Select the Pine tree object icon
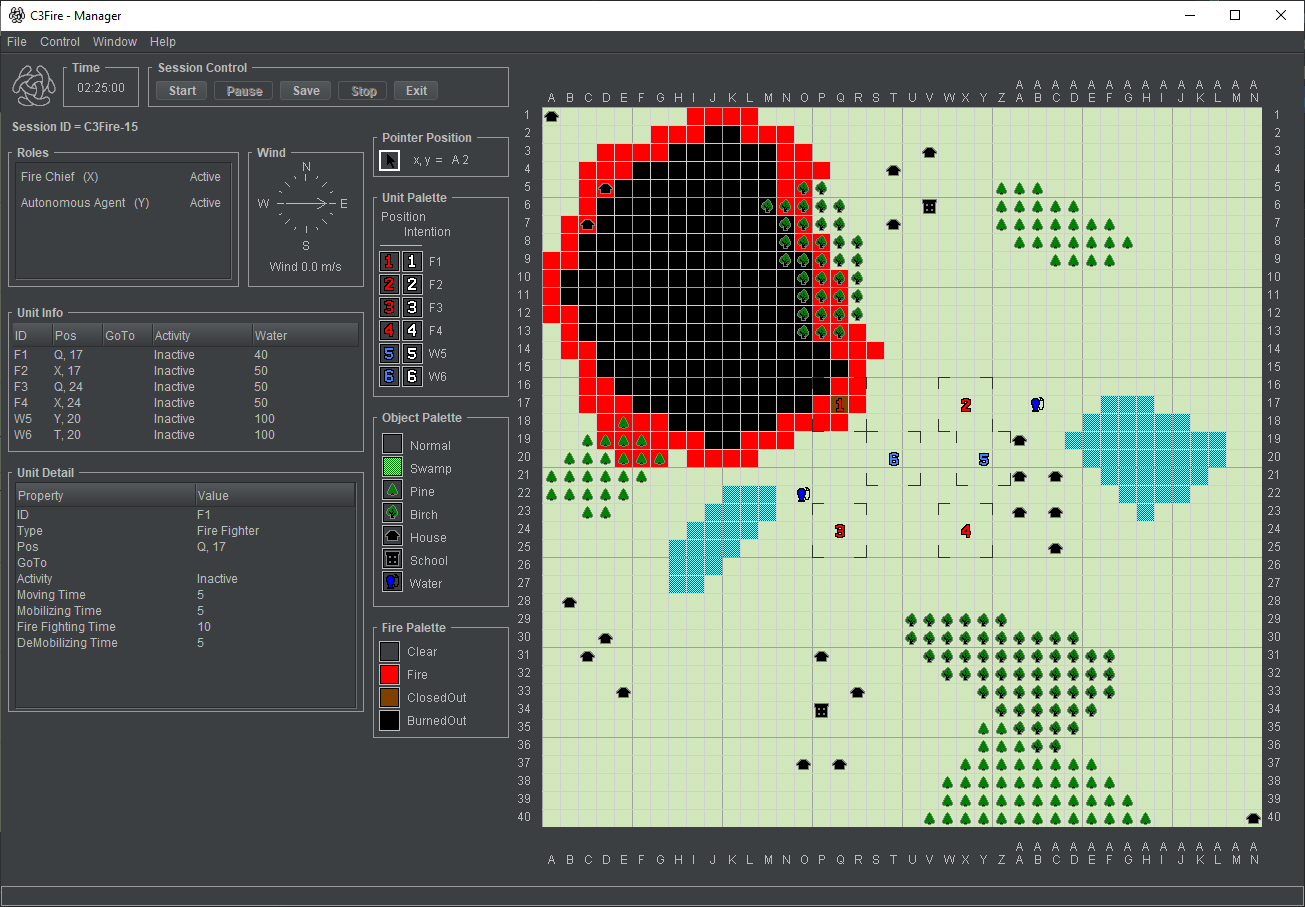 [392, 491]
